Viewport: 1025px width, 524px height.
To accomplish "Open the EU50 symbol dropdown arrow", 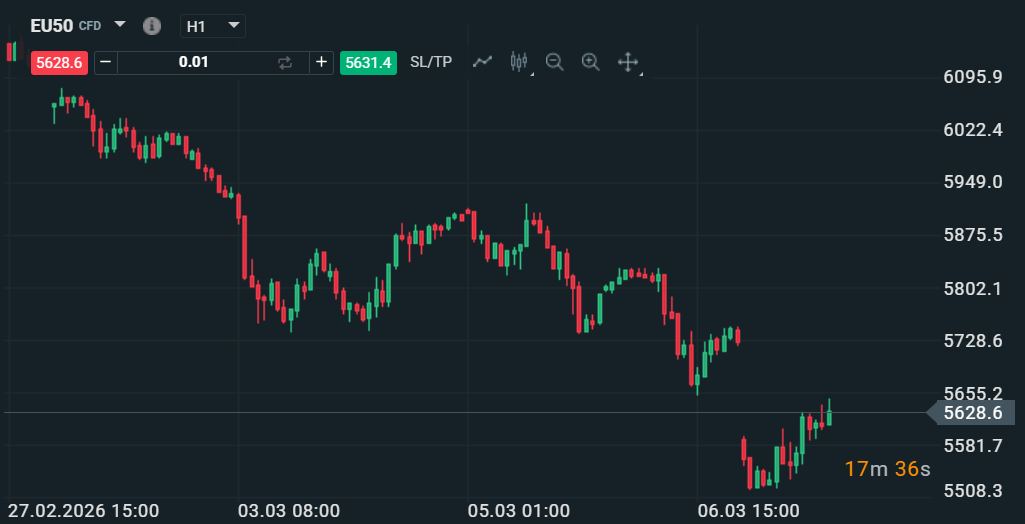I will [x=120, y=24].
